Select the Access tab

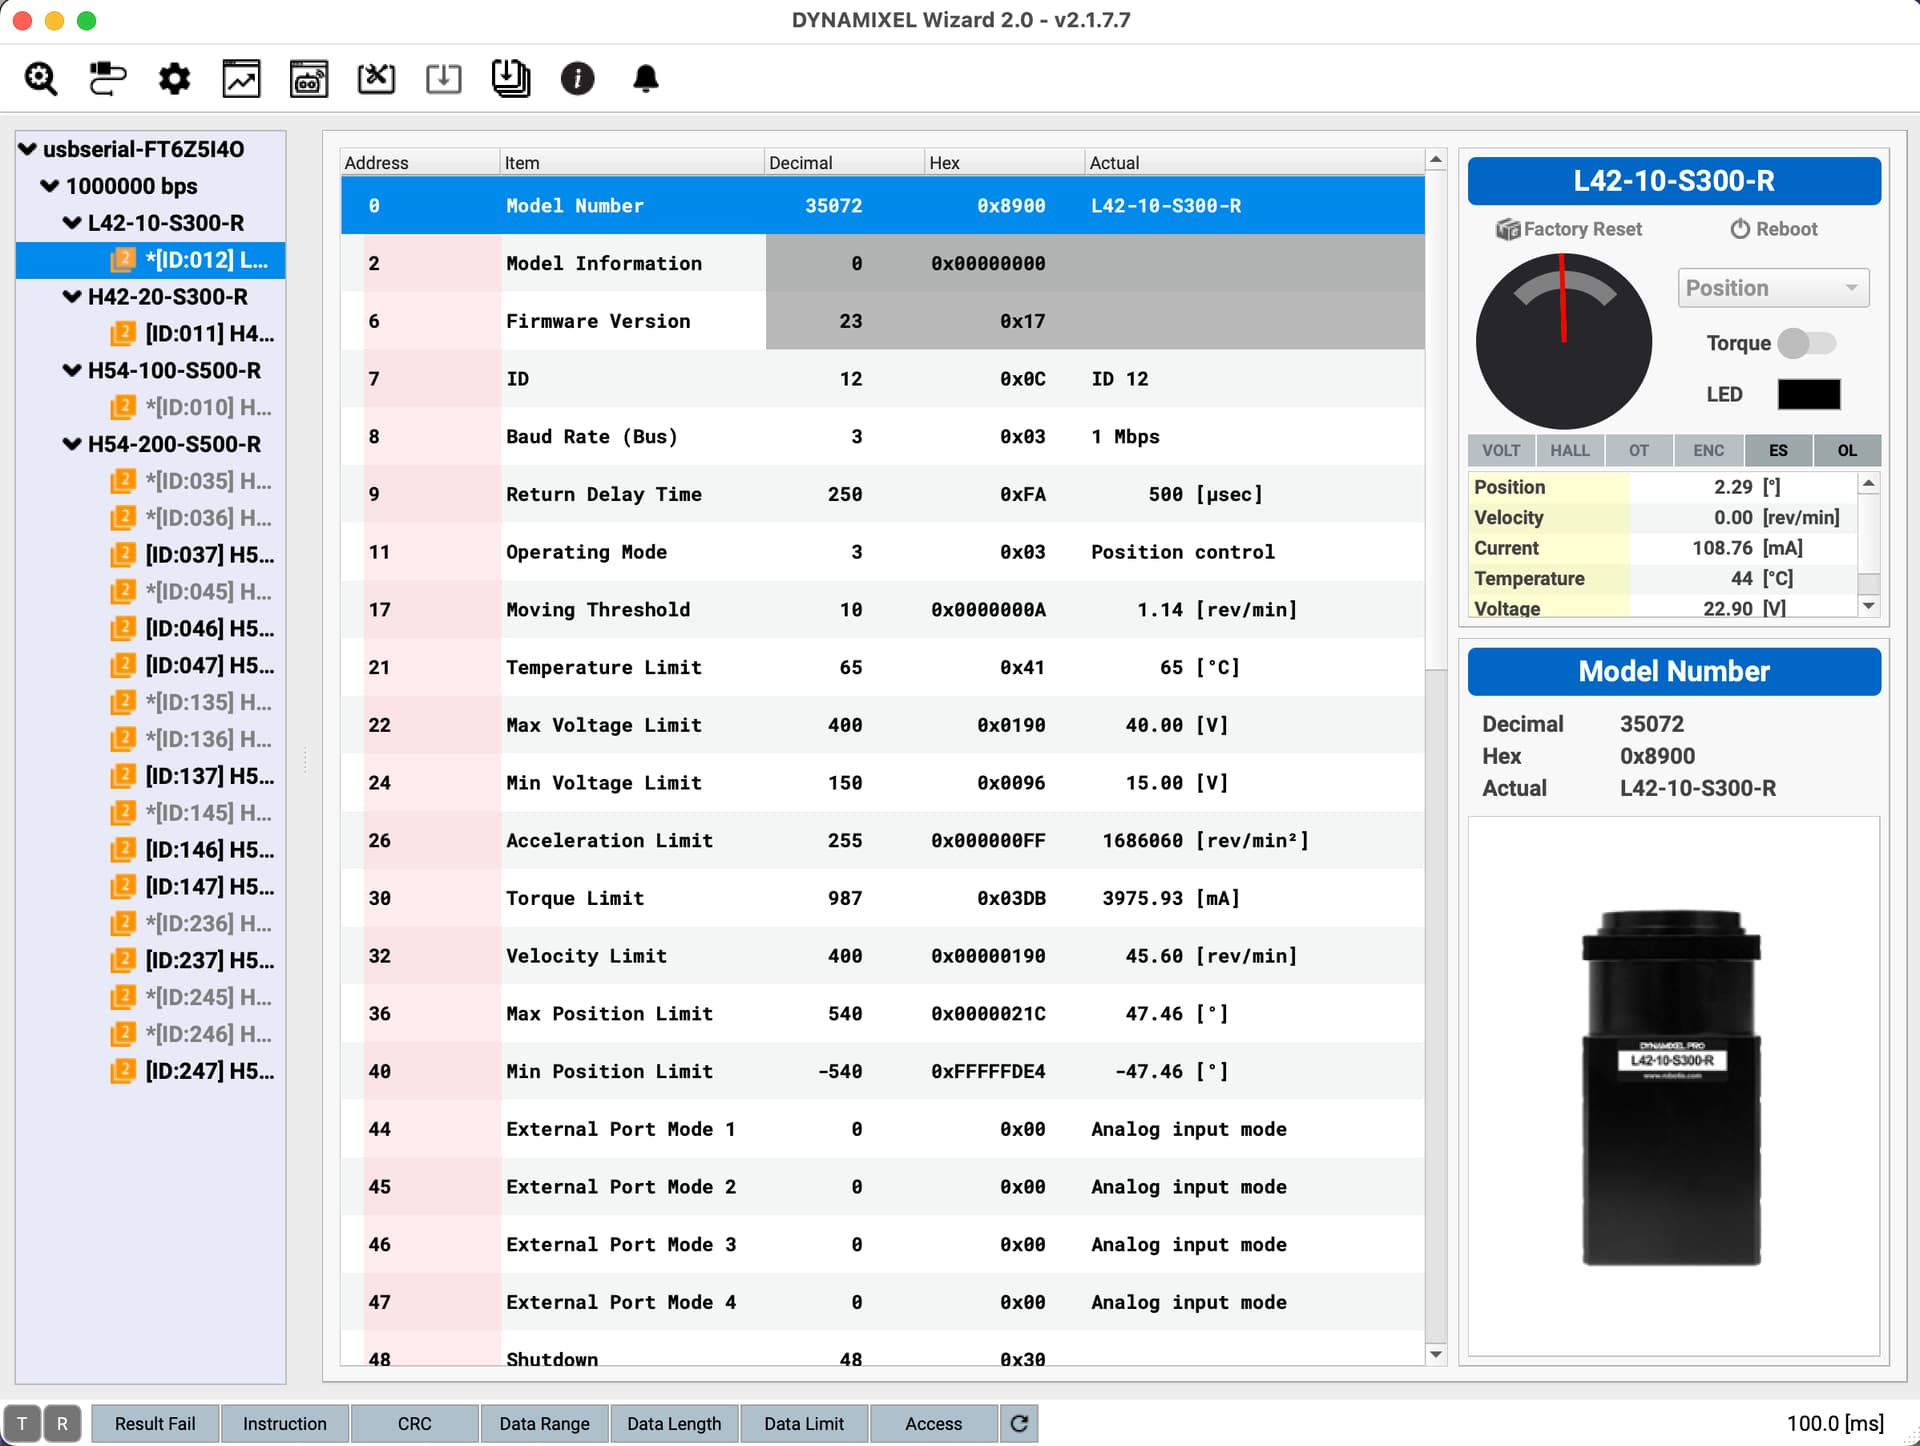pyautogui.click(x=934, y=1423)
